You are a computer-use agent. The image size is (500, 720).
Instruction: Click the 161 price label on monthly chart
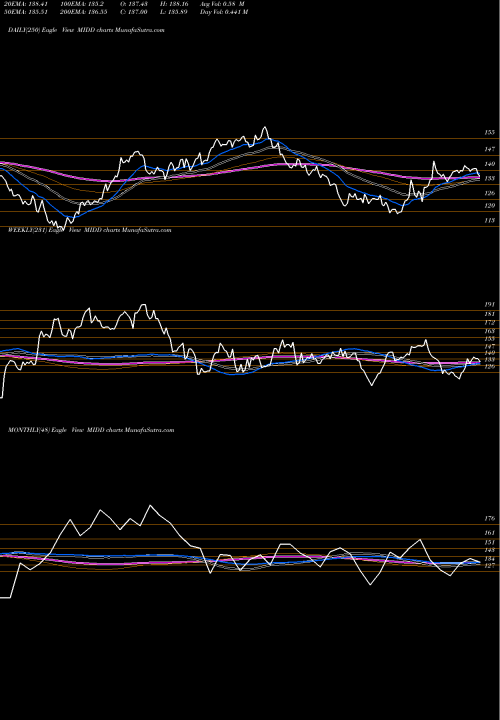pos(490,533)
